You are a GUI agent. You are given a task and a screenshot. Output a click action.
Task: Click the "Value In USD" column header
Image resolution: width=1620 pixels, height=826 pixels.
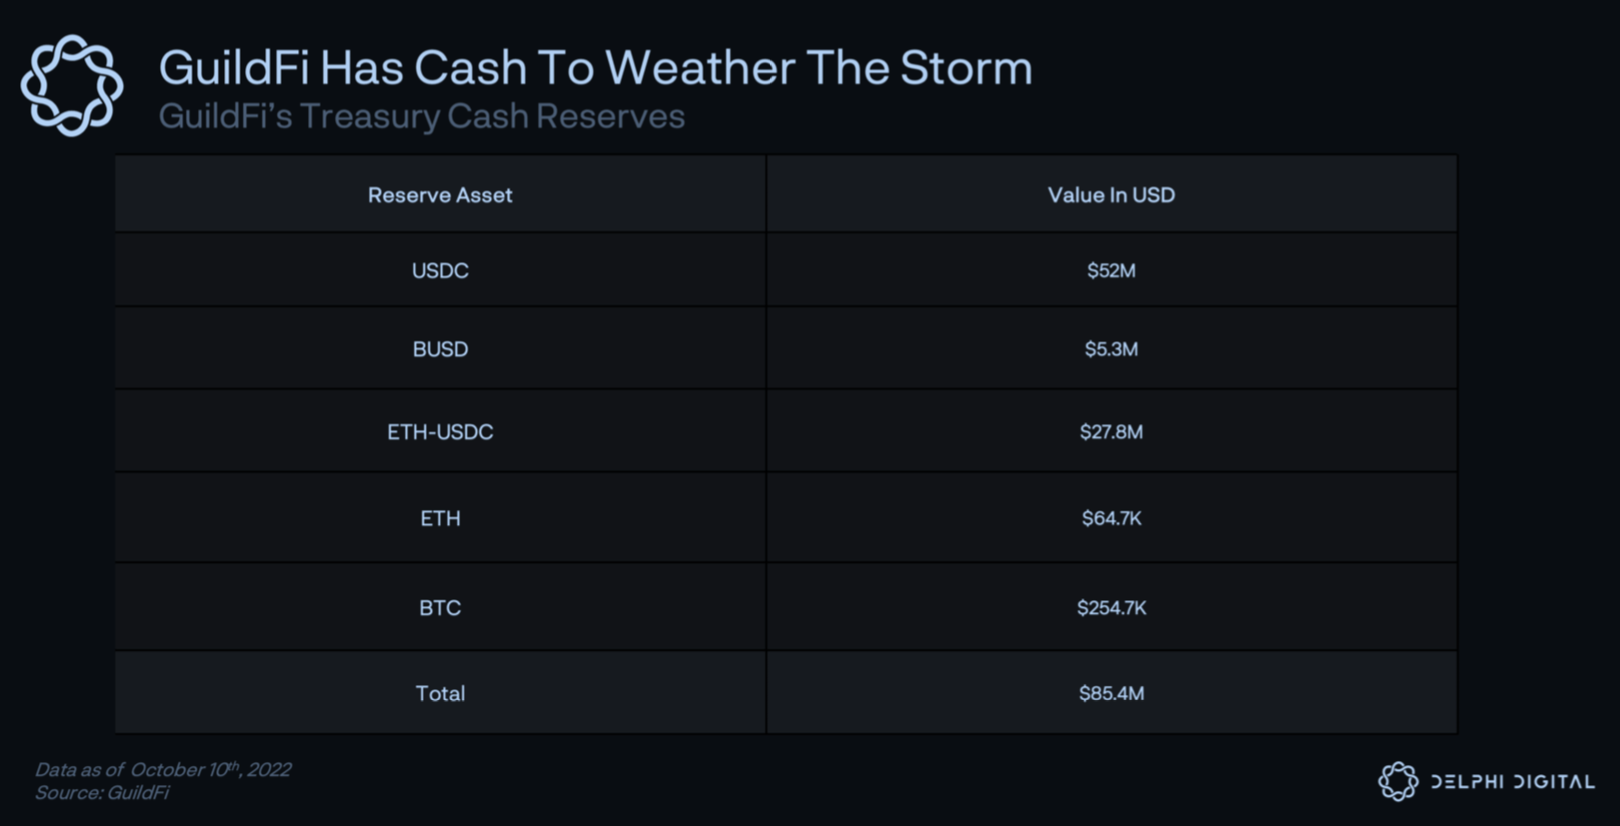[1111, 195]
